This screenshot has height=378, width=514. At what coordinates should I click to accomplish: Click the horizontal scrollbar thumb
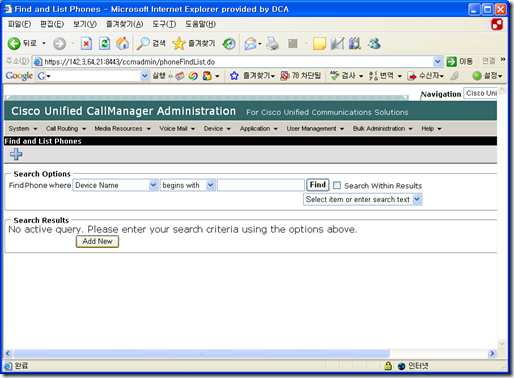pyautogui.click(x=201, y=353)
